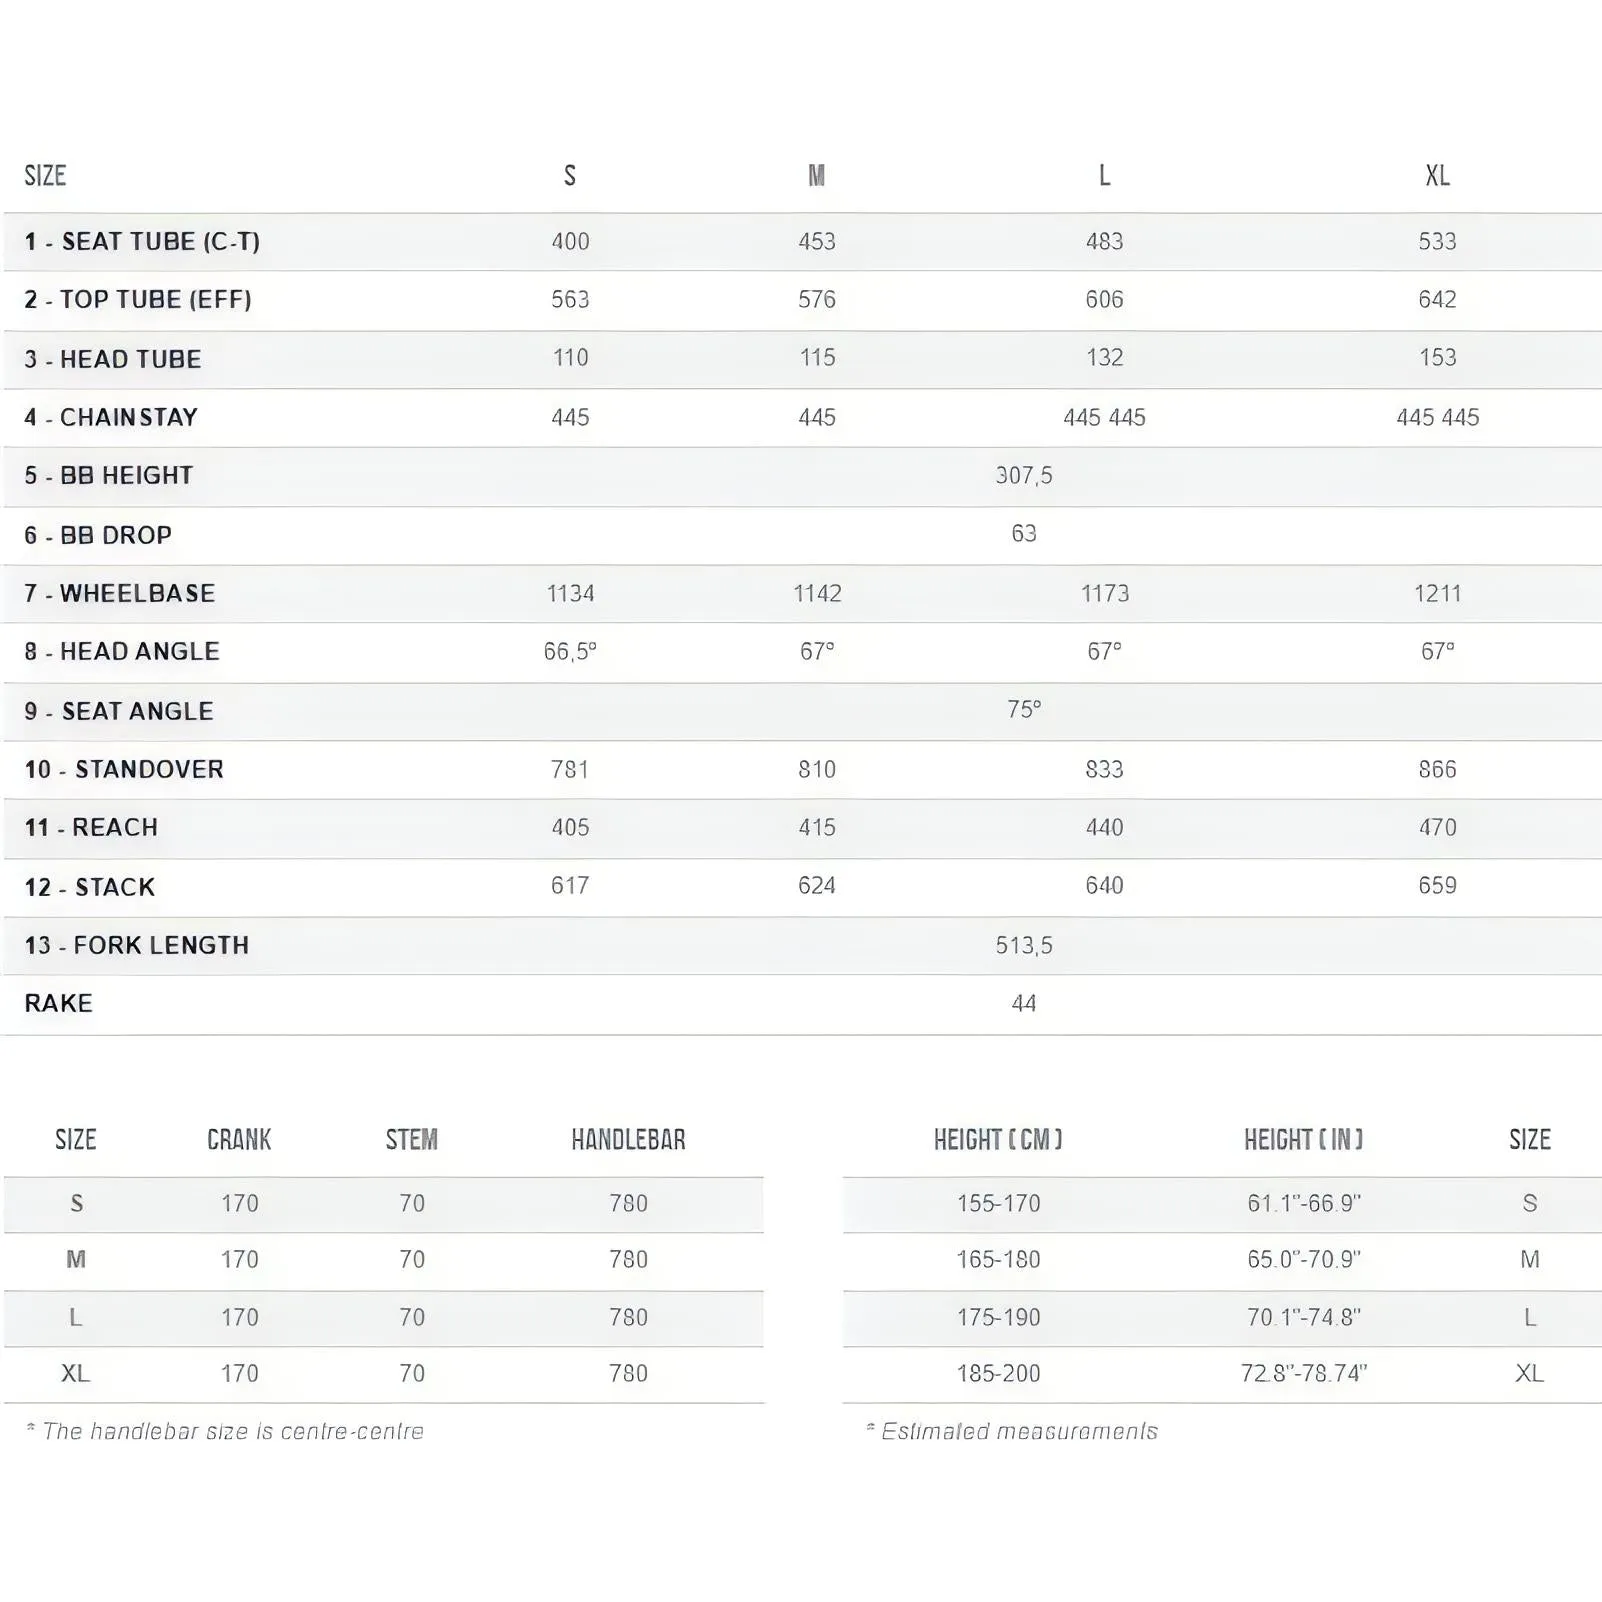
Task: Click the Handlebar column header
Action: tap(628, 1140)
